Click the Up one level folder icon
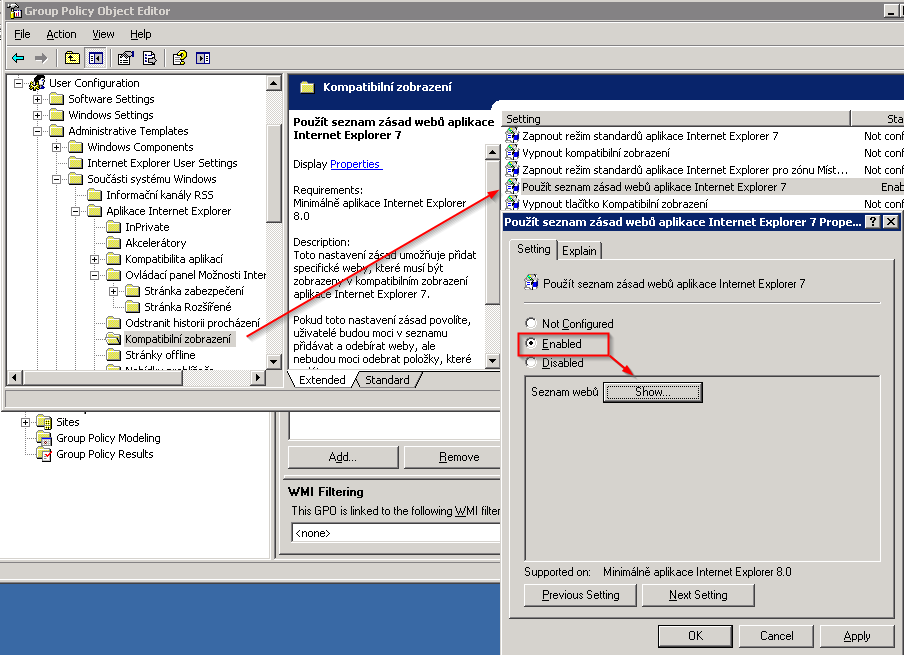Screen dimensions: 904x655 pyautogui.click(x=72, y=58)
